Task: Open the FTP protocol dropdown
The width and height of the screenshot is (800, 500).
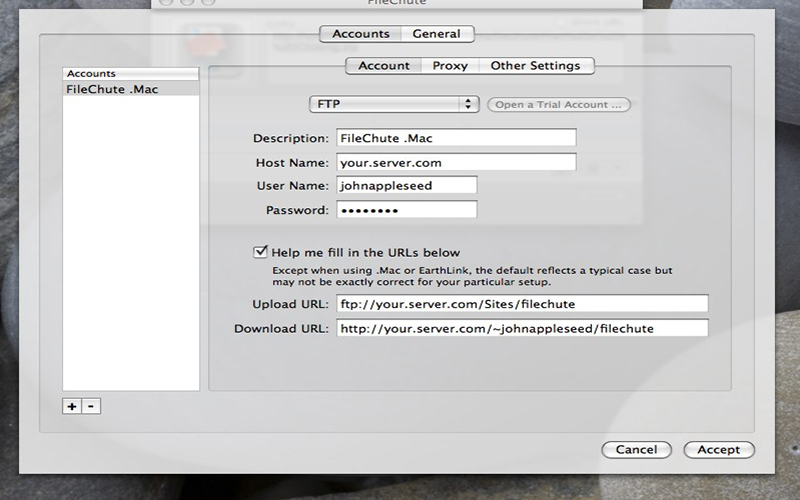Action: click(x=394, y=104)
